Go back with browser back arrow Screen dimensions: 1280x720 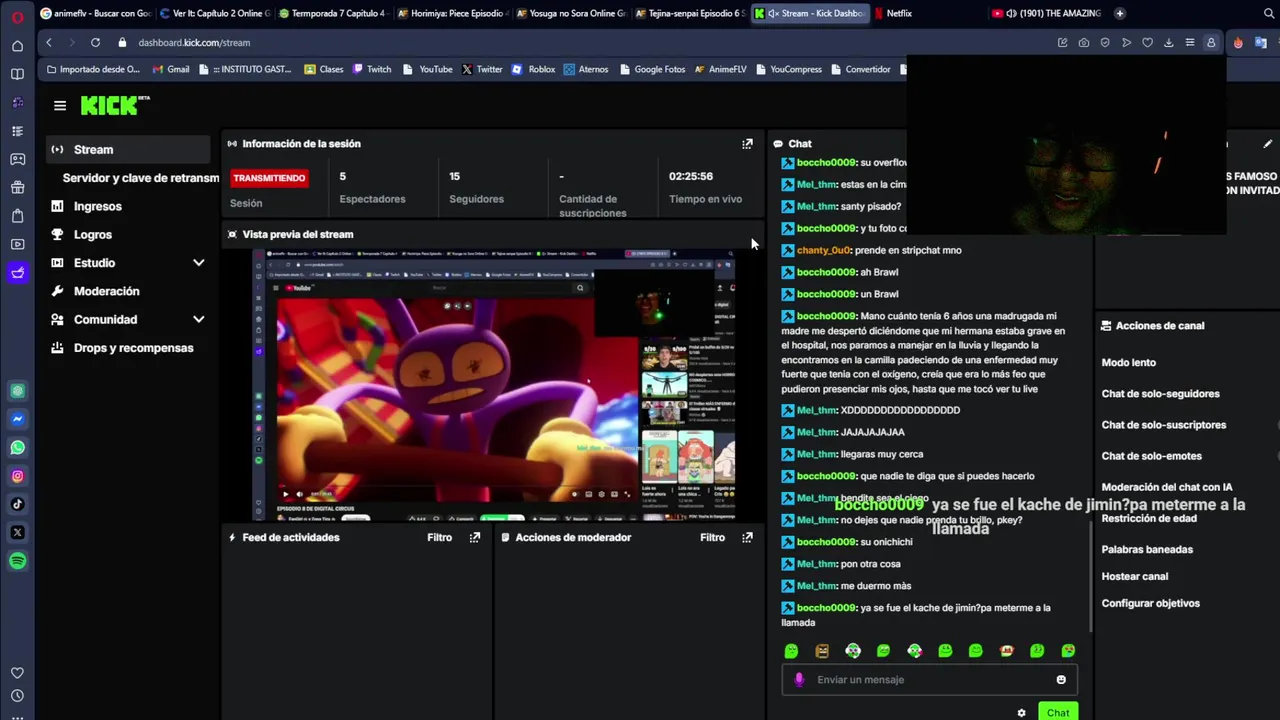(49, 43)
